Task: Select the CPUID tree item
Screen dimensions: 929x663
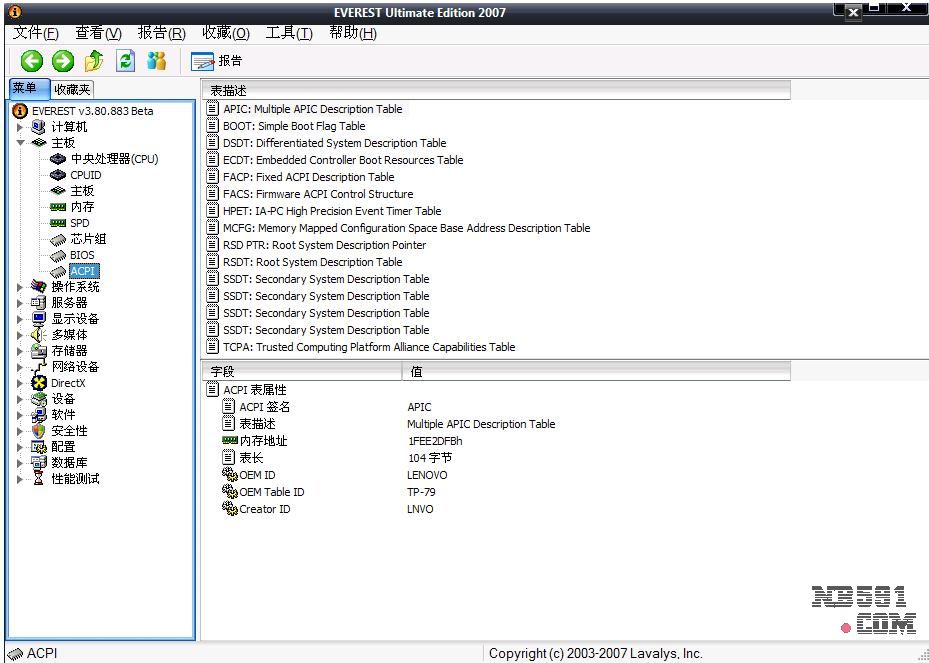Action: pos(85,175)
